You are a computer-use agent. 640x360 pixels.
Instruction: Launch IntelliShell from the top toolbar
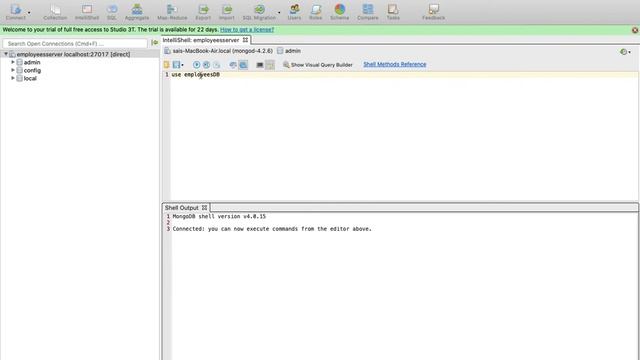(x=87, y=11)
